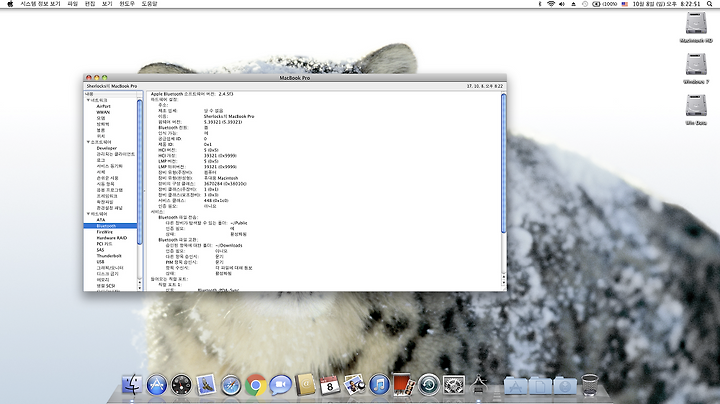Select ATA in the hardware list
This screenshot has width=720, height=404.
pyautogui.click(x=101, y=220)
